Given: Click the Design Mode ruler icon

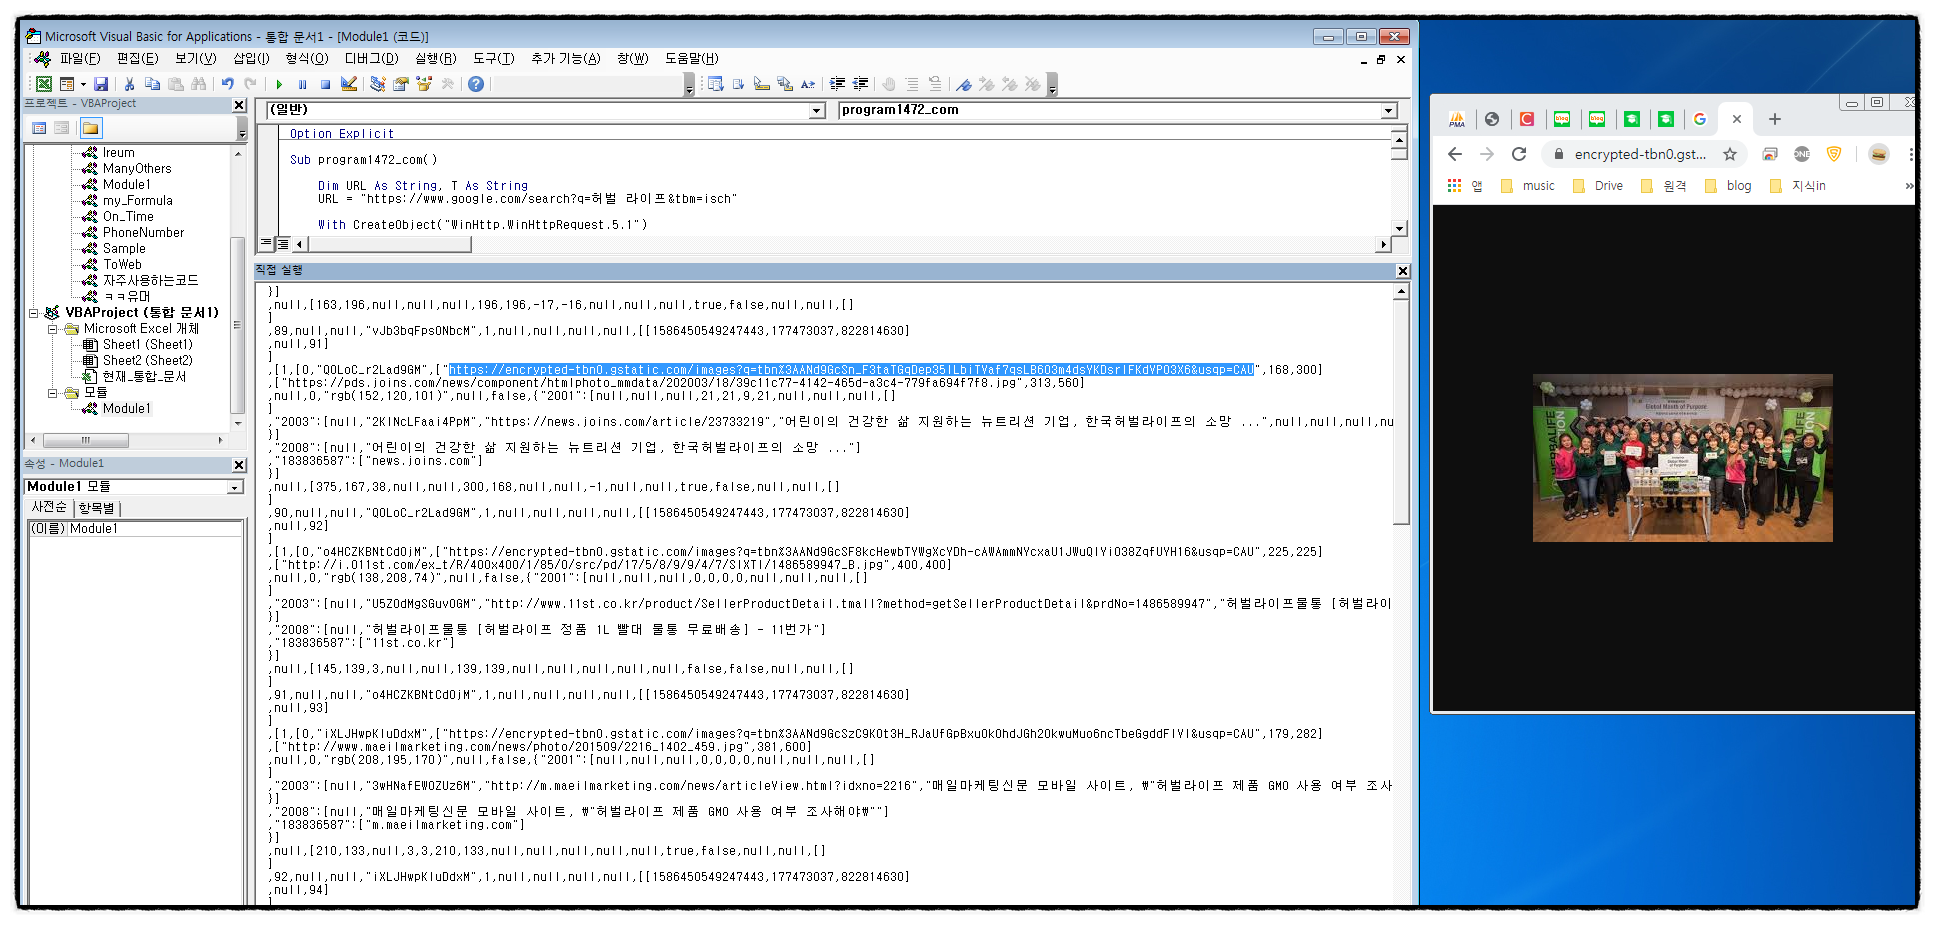Looking at the screenshot, I should click(x=349, y=85).
